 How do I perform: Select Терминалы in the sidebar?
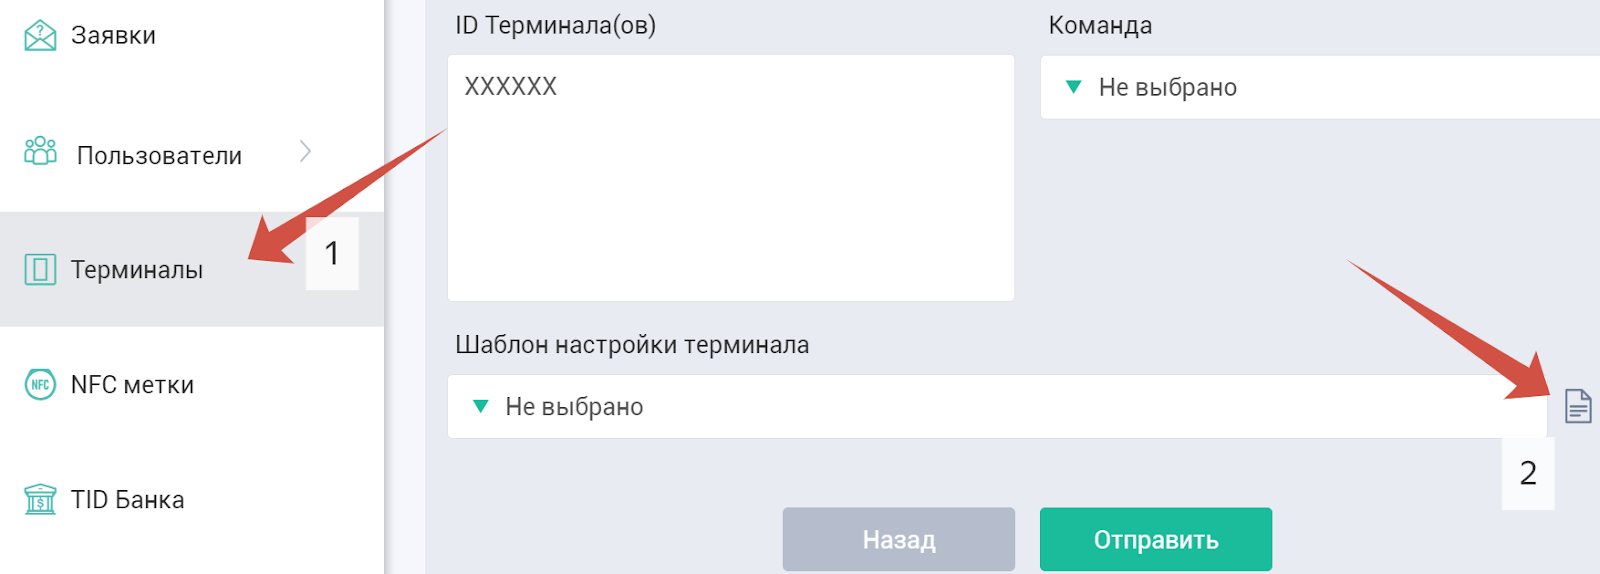pos(192,269)
